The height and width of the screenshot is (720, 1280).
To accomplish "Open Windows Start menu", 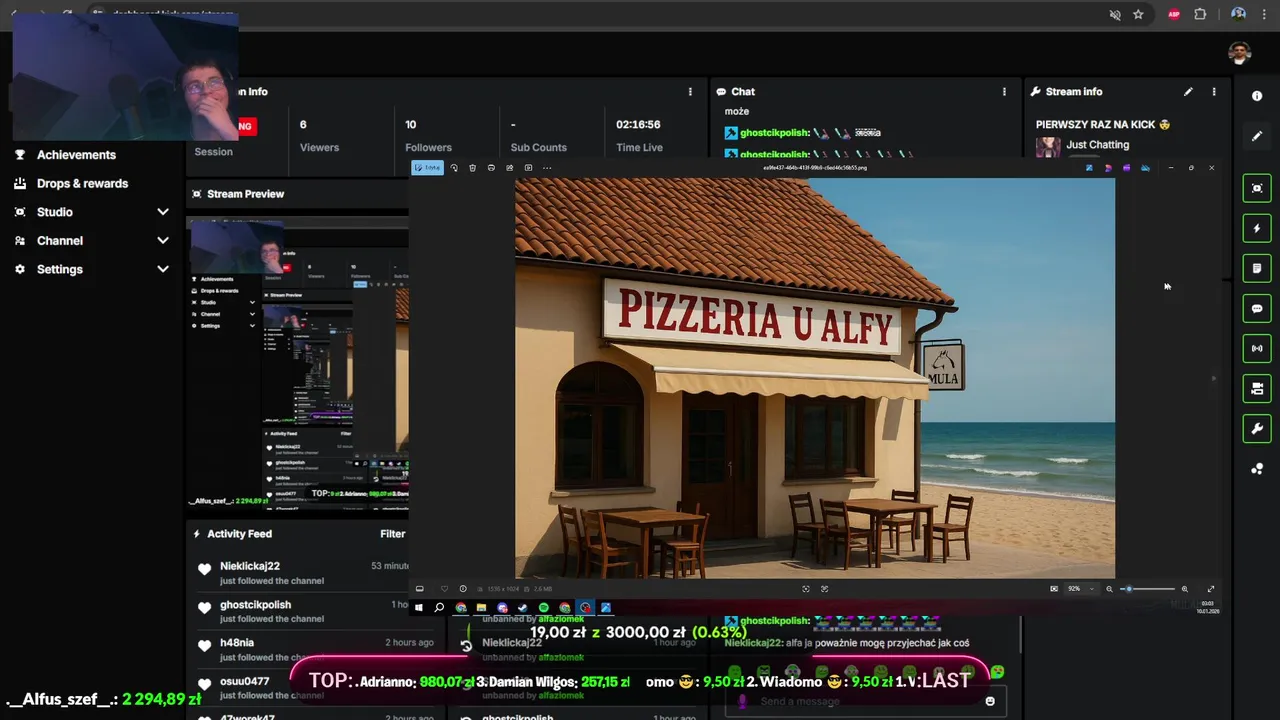I will coord(419,607).
